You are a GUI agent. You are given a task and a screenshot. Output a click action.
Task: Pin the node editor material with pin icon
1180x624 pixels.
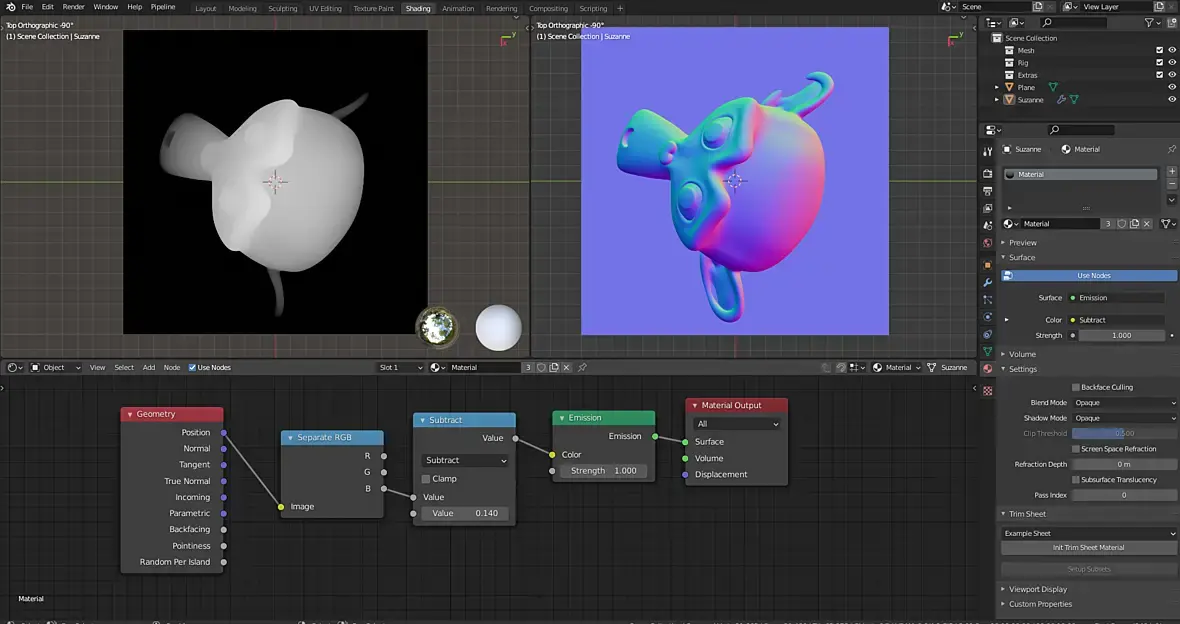(582, 367)
